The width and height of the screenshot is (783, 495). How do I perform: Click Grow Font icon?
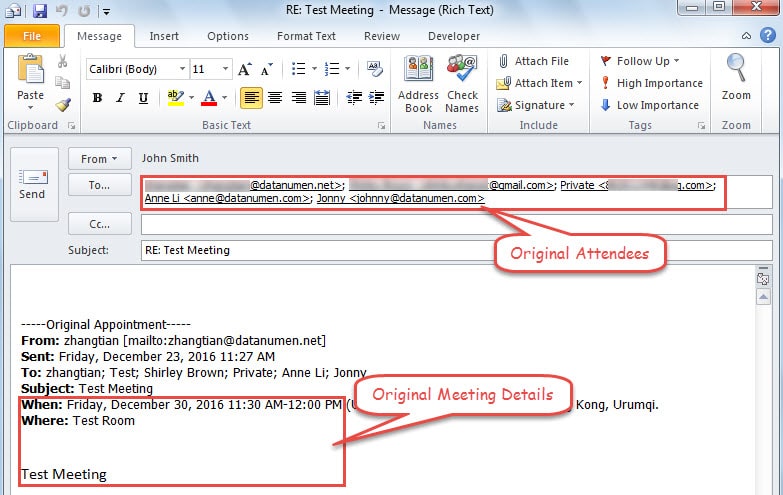coord(245,69)
